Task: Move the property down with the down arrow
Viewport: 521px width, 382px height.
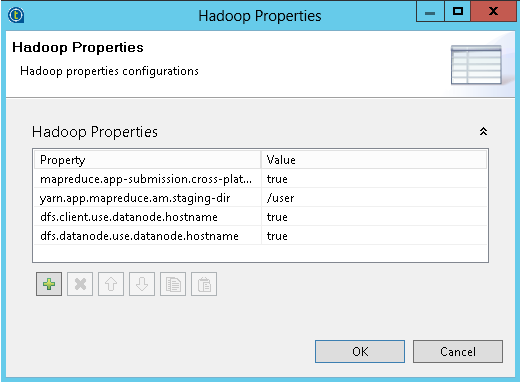Action: (142, 284)
